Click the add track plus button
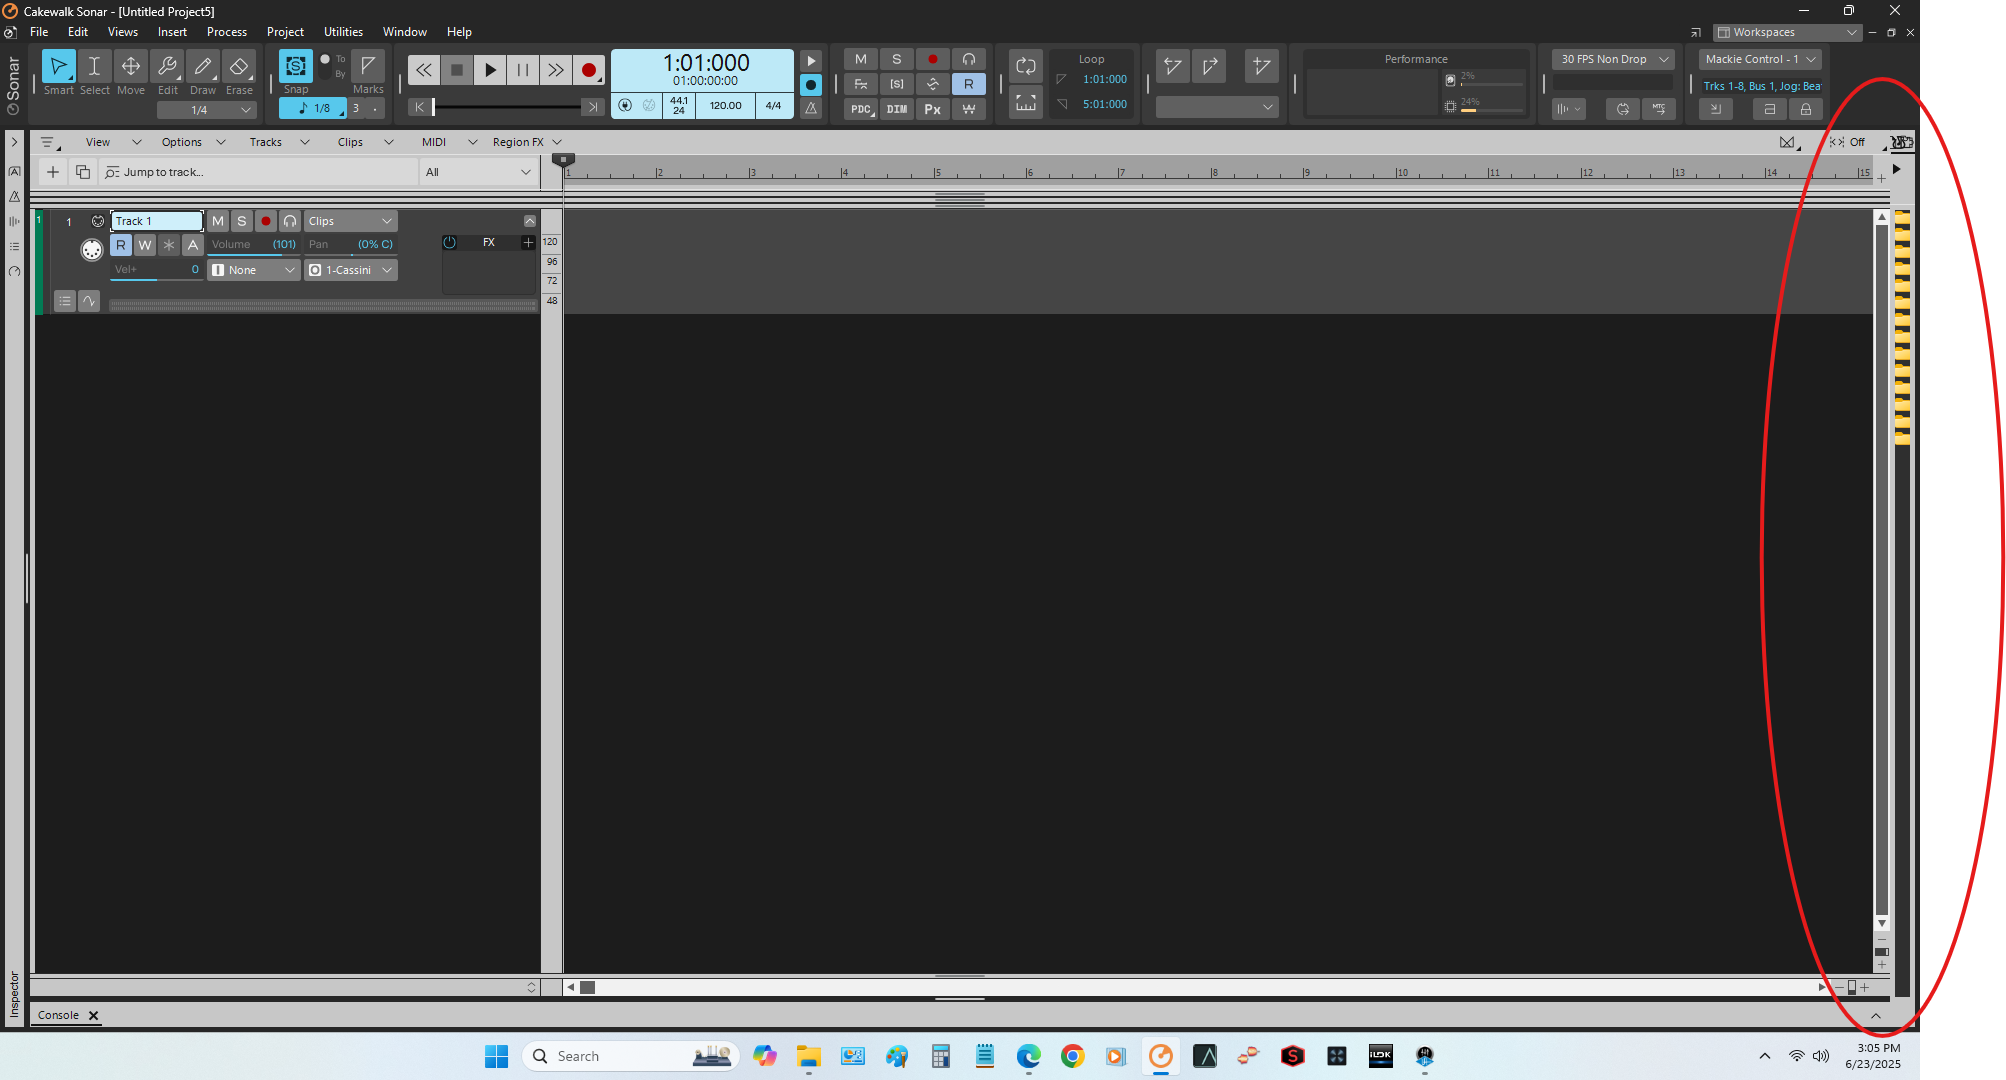2006x1080 pixels. [53, 172]
